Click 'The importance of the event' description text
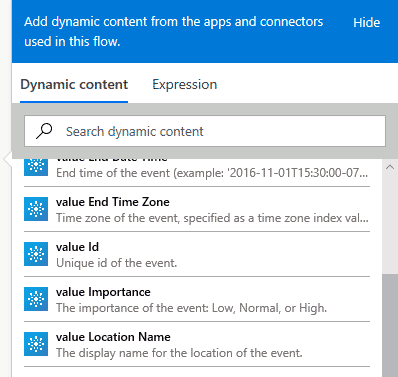Screen dimensions: 398x377 coord(191,308)
